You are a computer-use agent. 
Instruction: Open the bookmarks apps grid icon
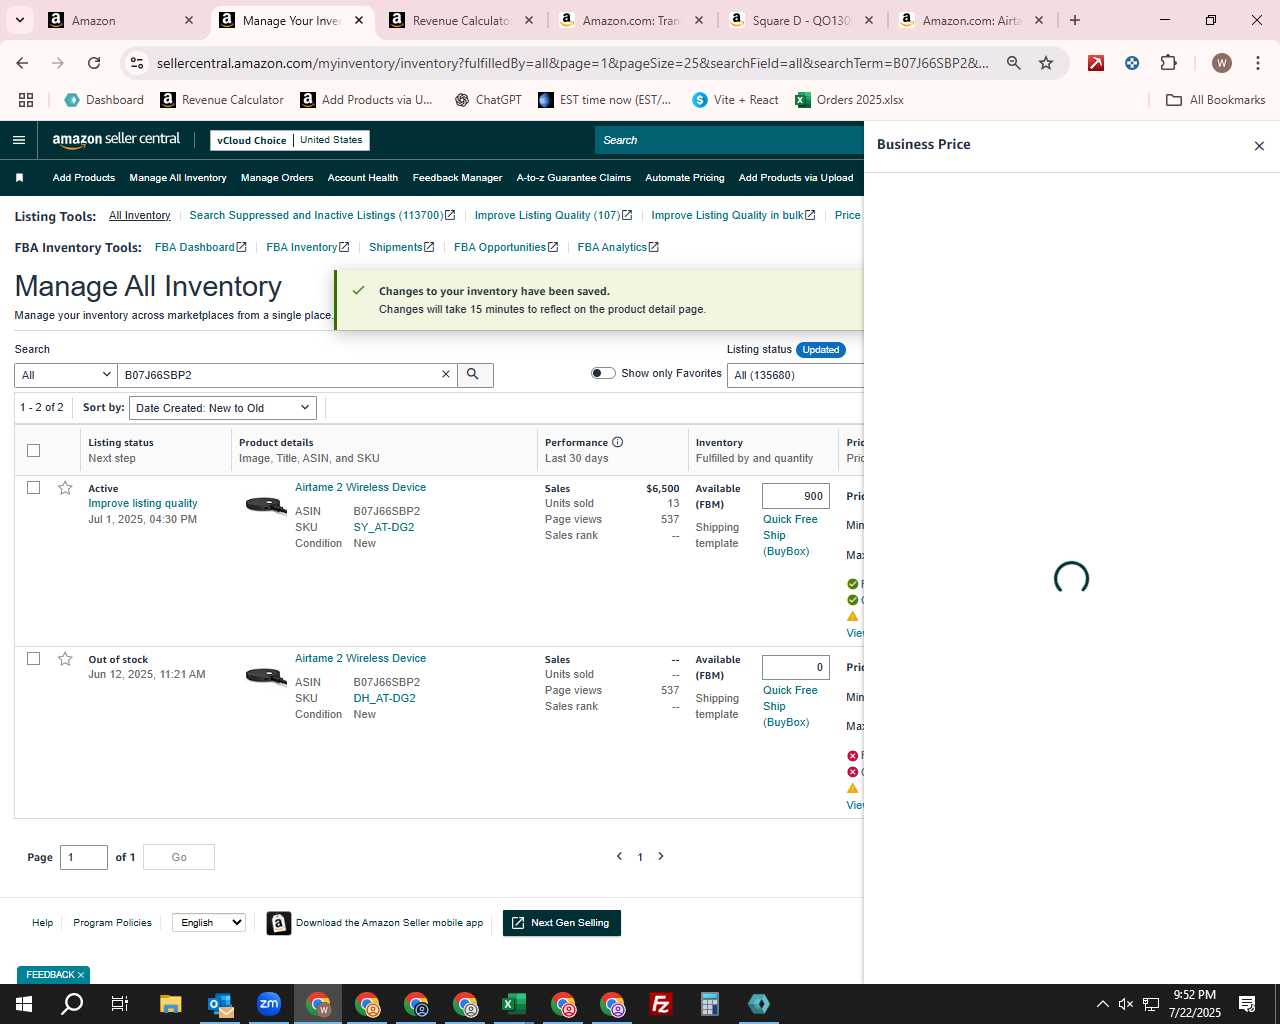click(x=26, y=100)
